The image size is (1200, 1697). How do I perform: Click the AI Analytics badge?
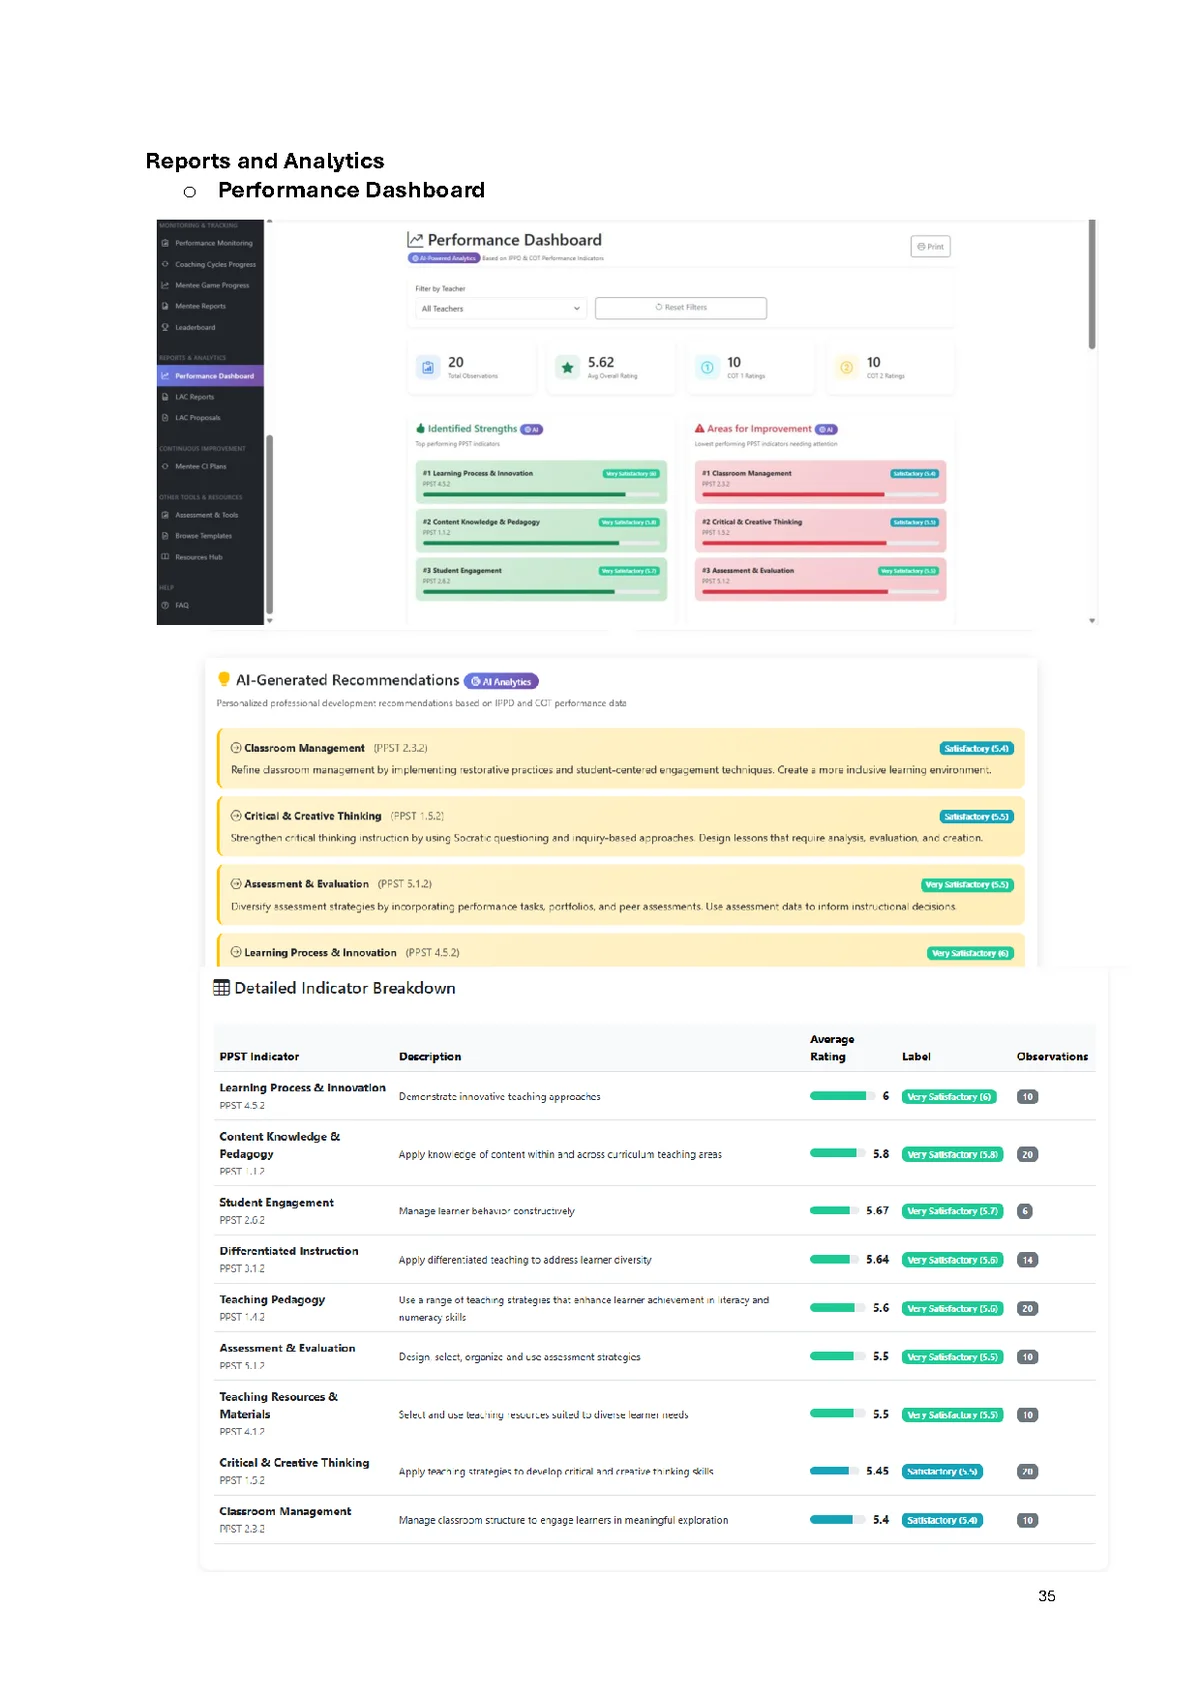(501, 682)
